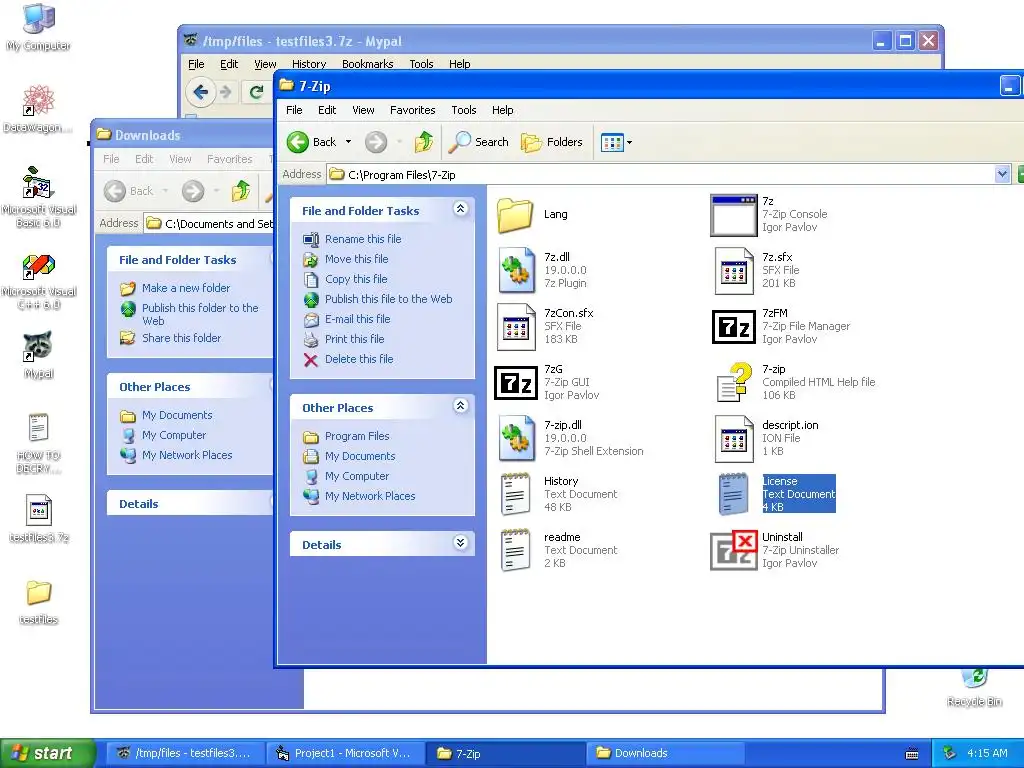Click Copy this file task link
This screenshot has height=768, width=1024.
(356, 279)
